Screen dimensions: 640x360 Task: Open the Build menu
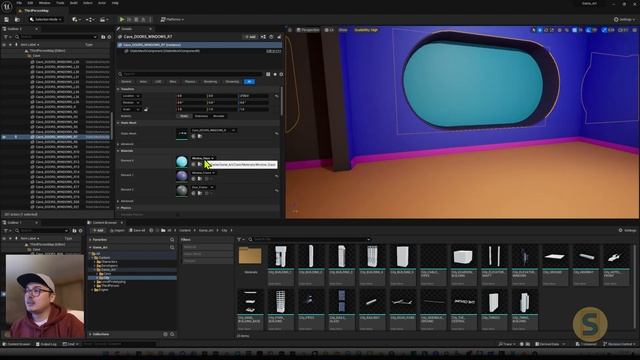click(x=73, y=3)
